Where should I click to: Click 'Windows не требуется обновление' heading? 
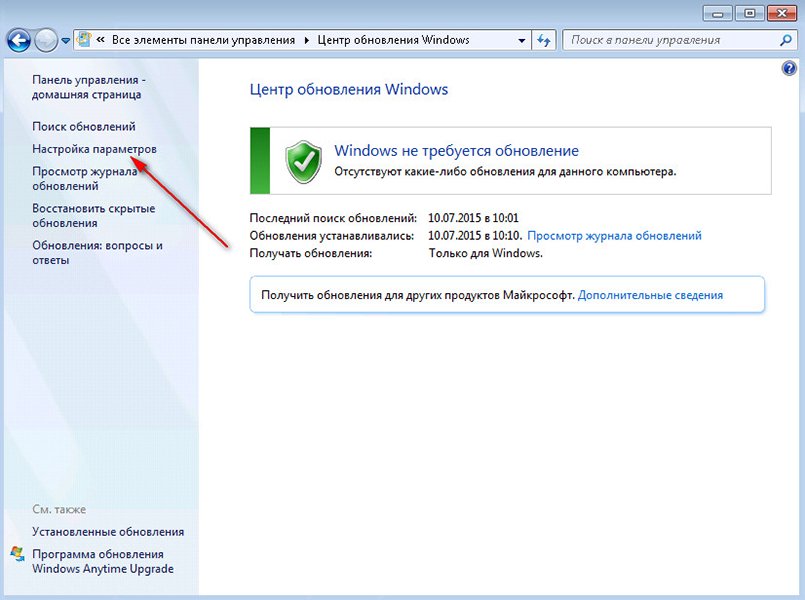[456, 150]
